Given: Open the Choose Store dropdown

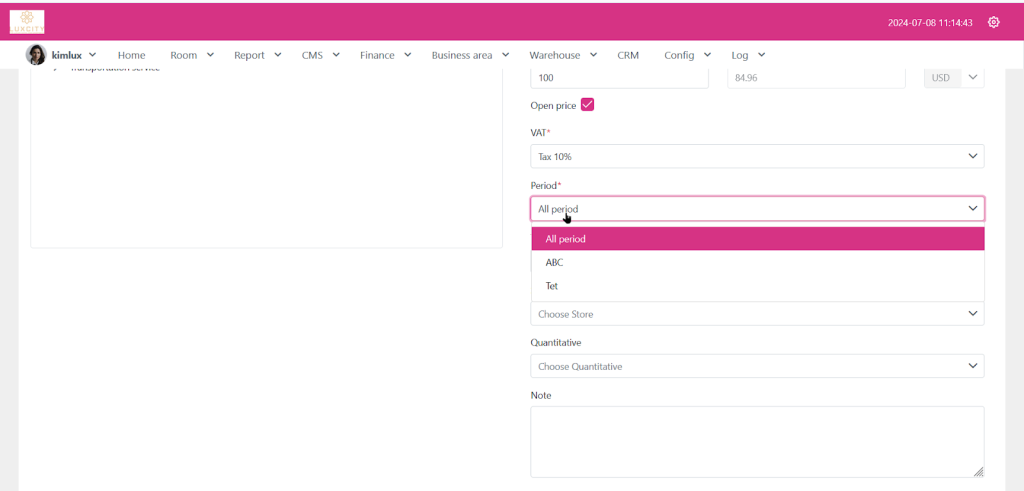Looking at the screenshot, I should click(x=756, y=314).
